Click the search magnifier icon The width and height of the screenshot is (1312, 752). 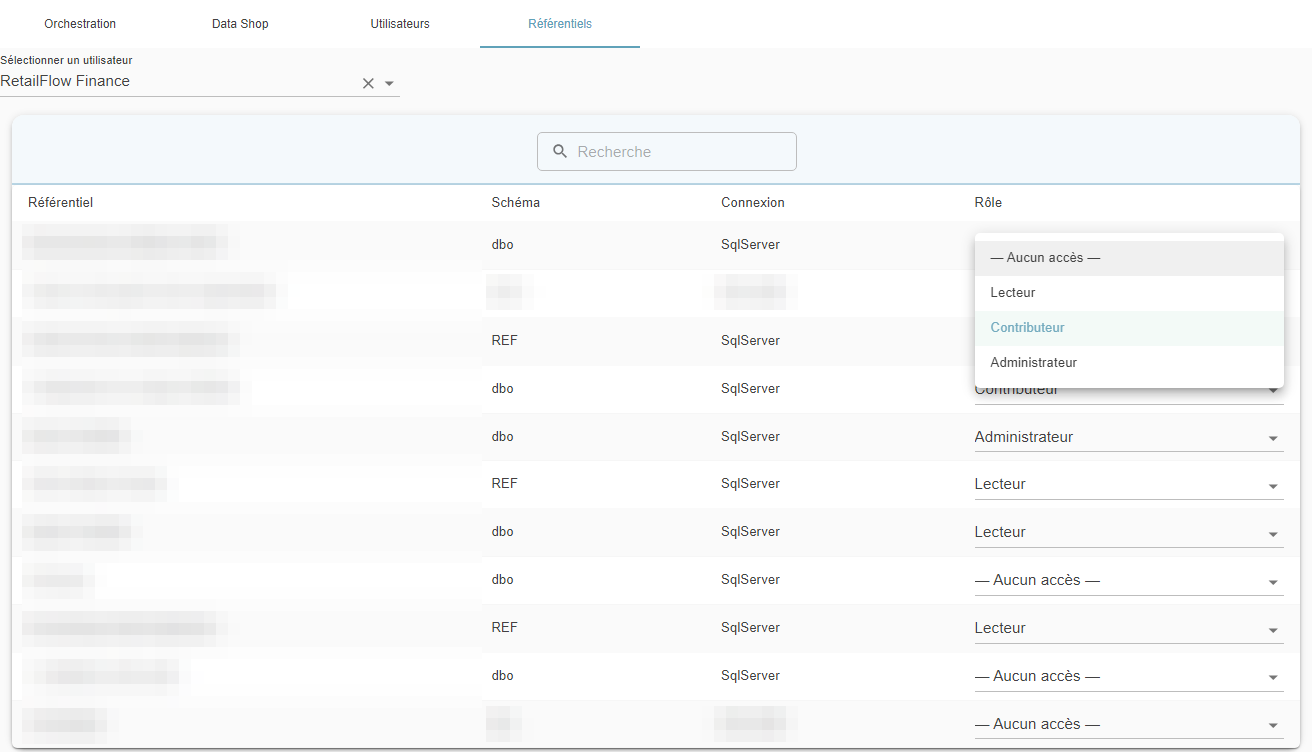[x=560, y=151]
